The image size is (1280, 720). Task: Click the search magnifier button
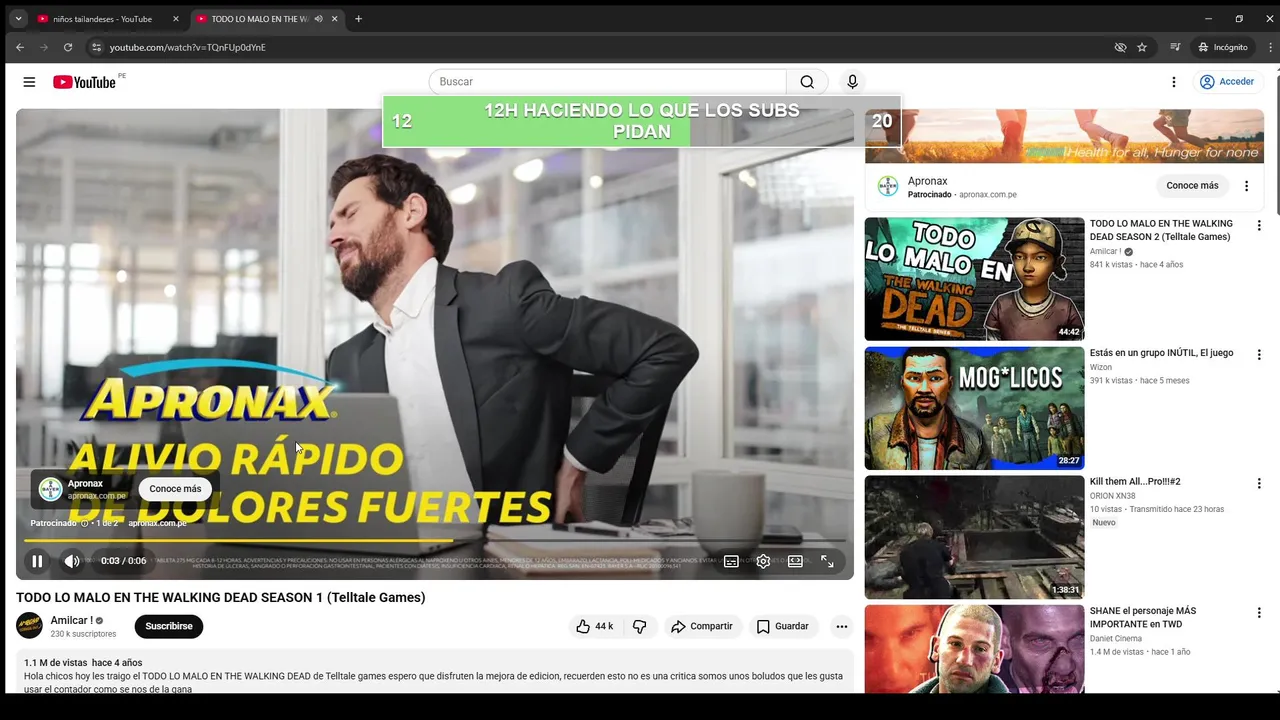point(807,82)
